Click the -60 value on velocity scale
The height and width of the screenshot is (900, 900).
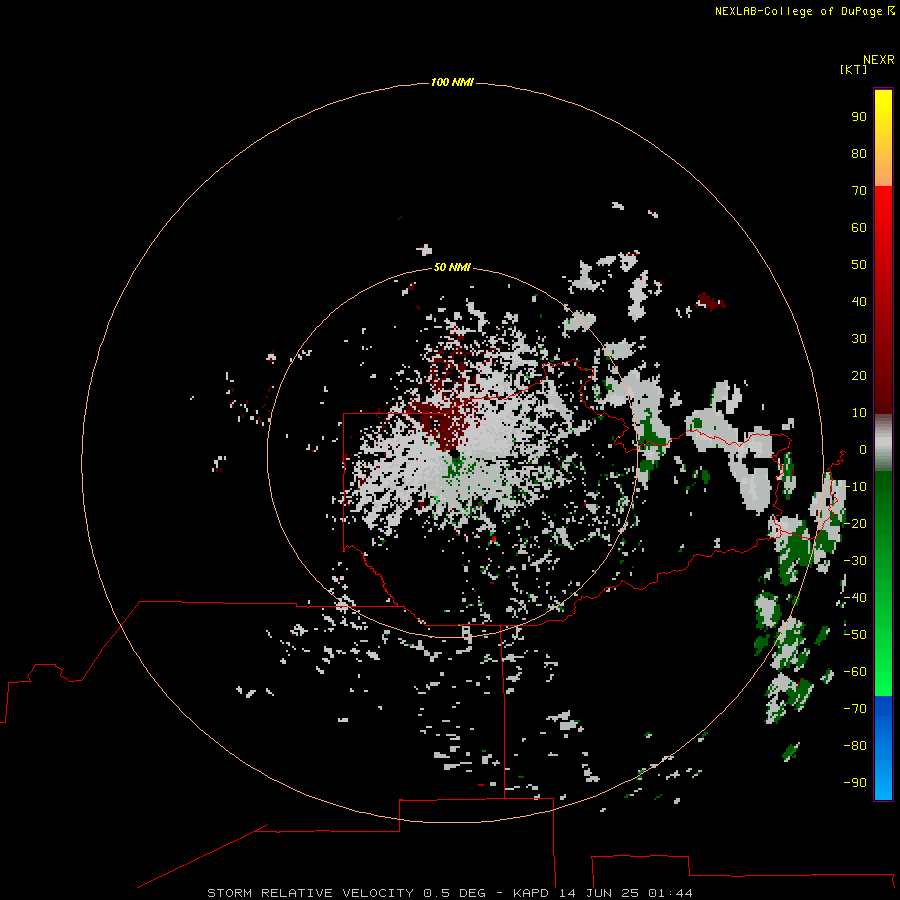coord(855,672)
